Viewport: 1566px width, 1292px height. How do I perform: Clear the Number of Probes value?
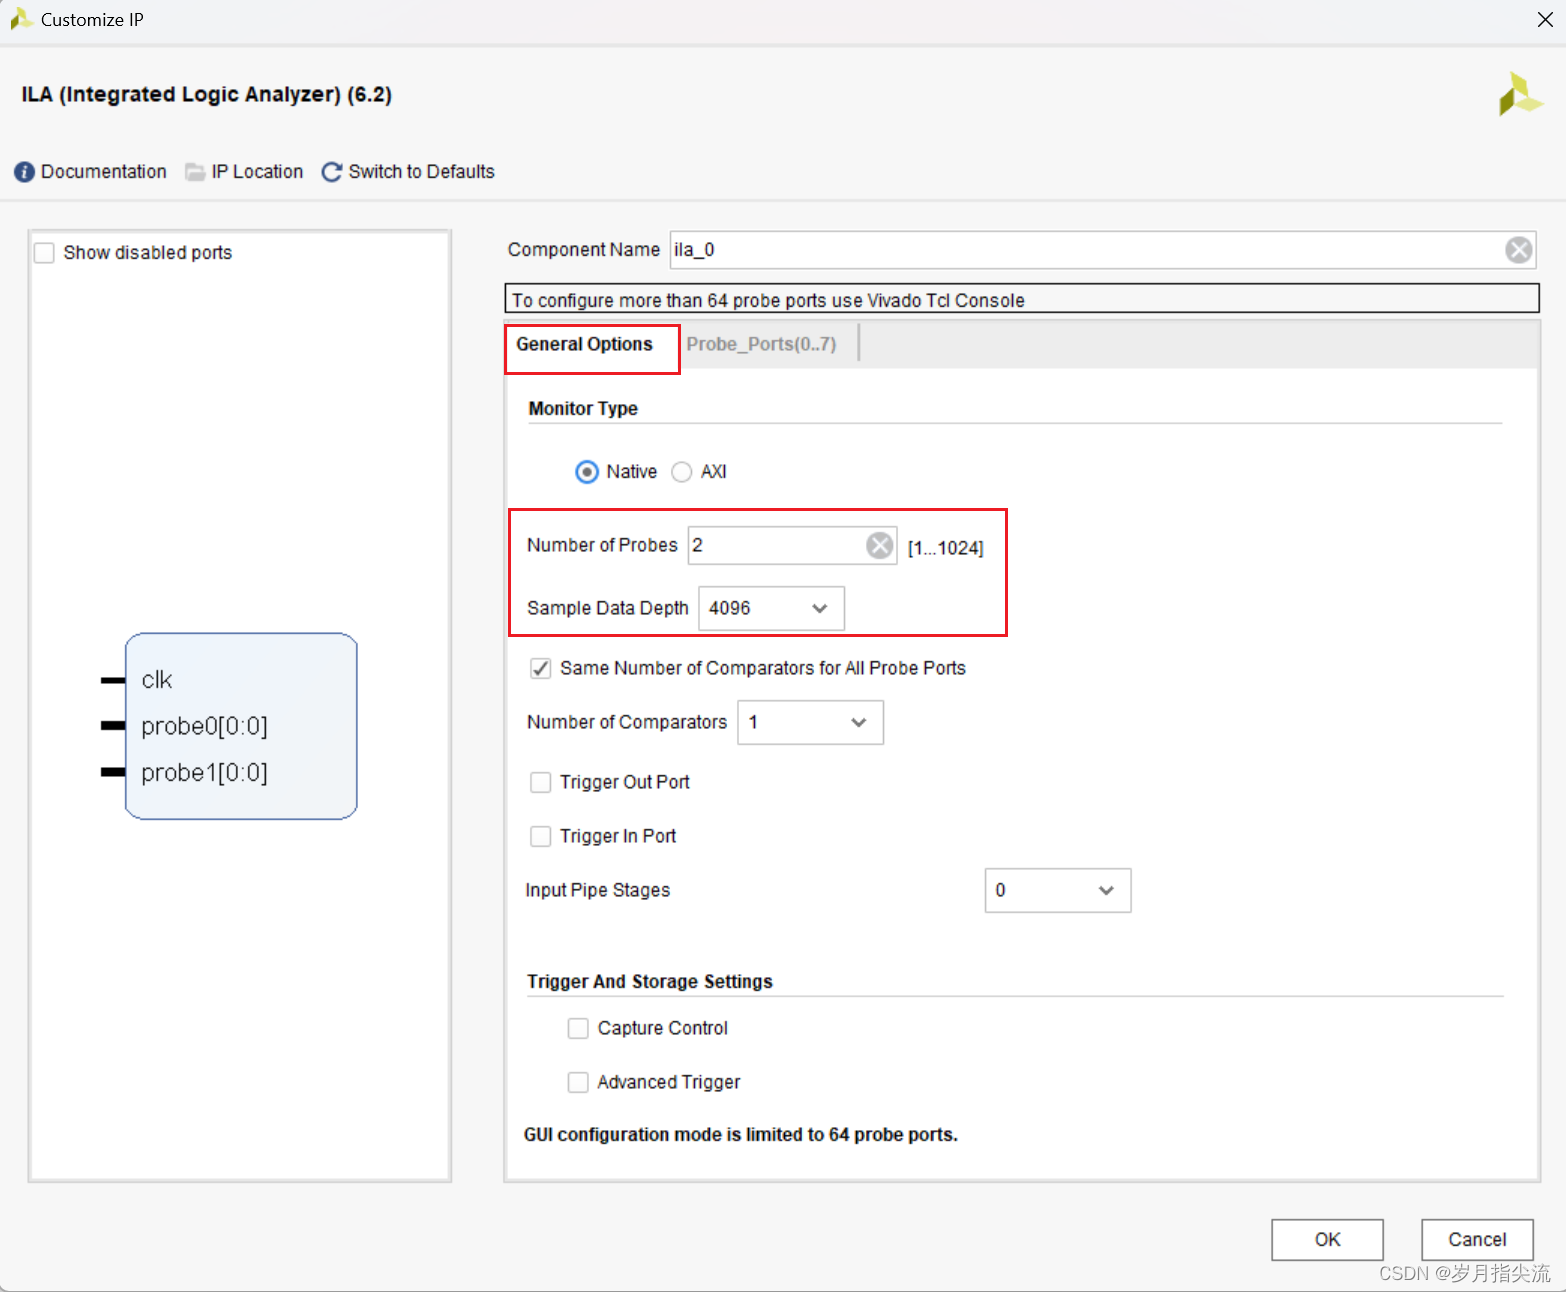pos(879,545)
